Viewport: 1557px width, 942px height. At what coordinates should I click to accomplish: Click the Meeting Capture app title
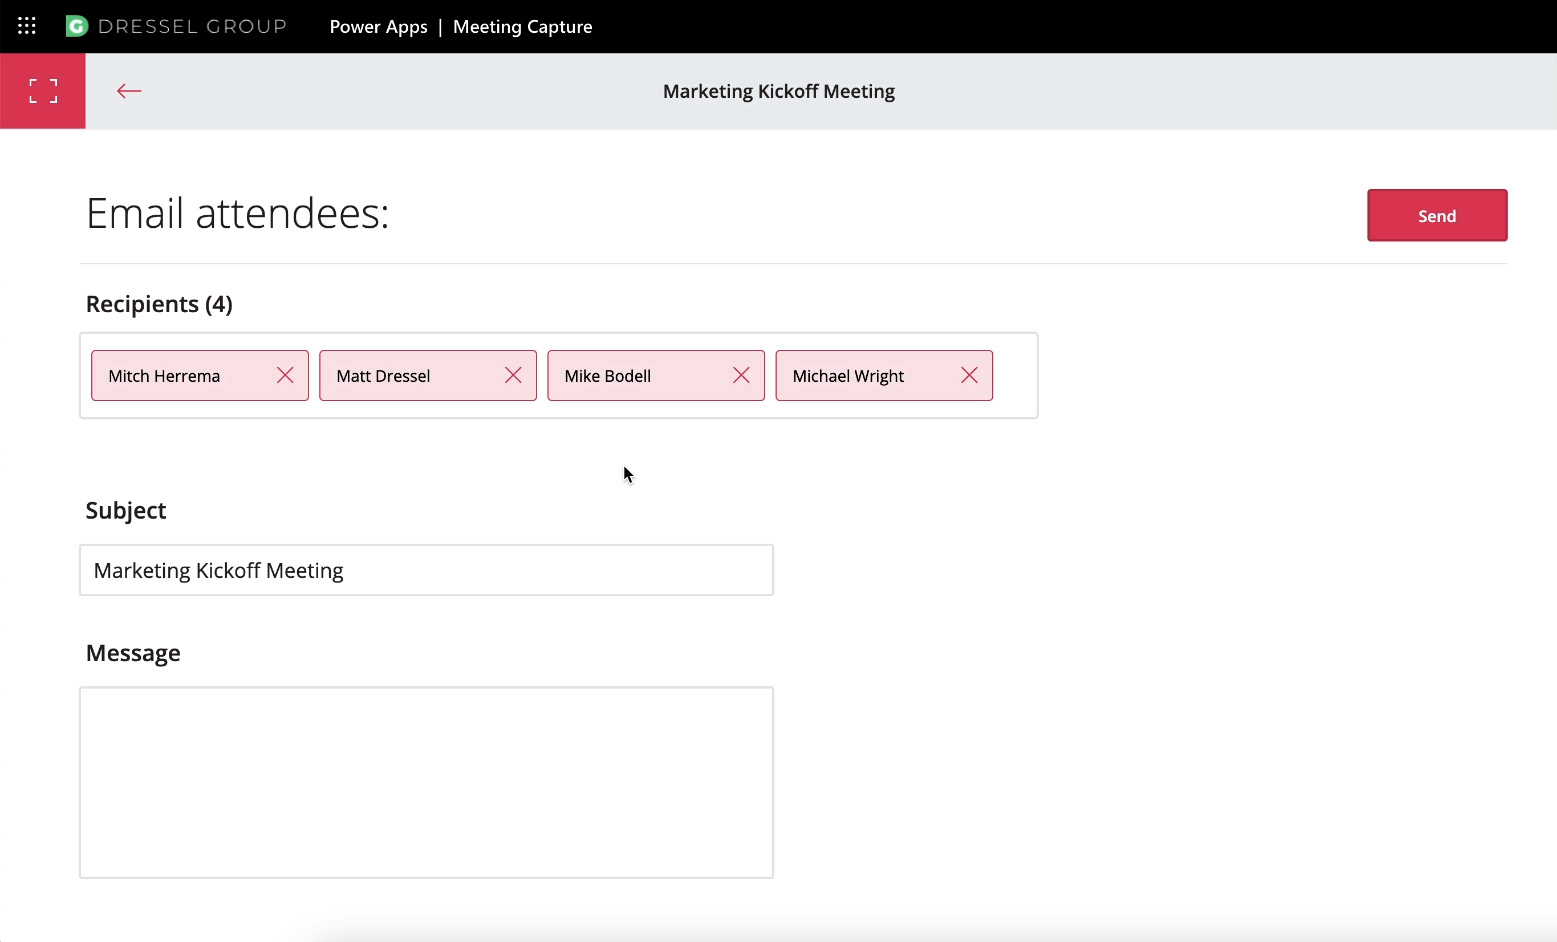(522, 27)
